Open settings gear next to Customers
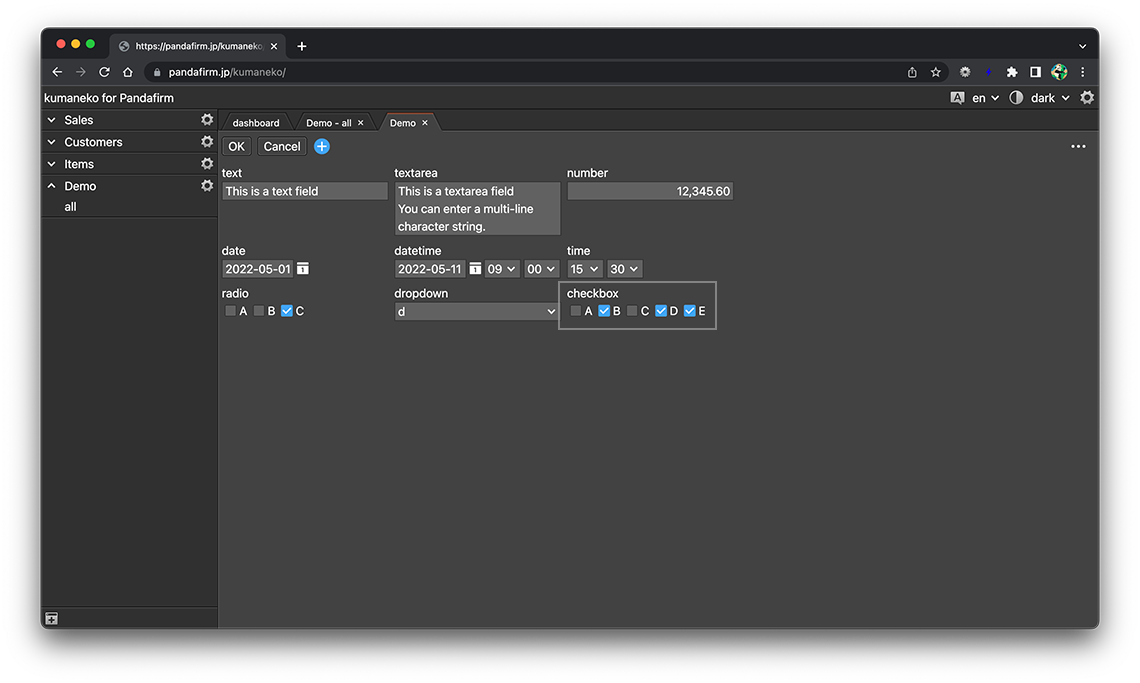This screenshot has height=683, width=1140. coord(207,142)
